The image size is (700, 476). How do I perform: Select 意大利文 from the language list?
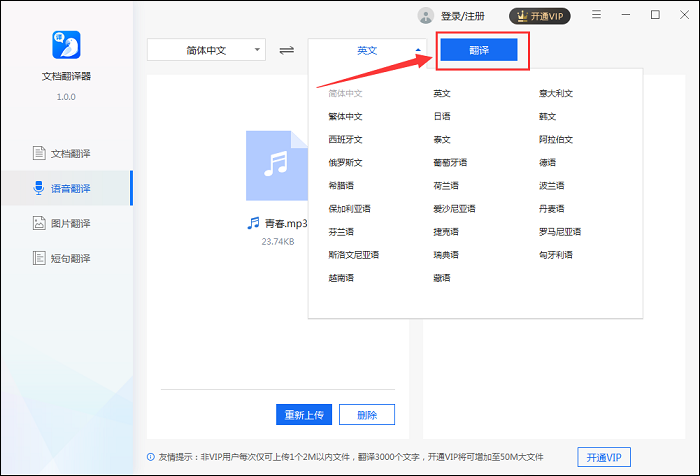[x=555, y=93]
